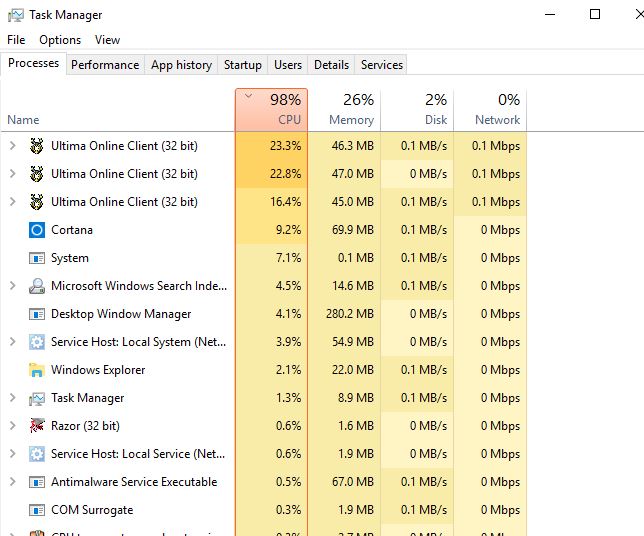Switch to the Performance tab
This screenshot has height=536, width=644.
click(x=105, y=65)
